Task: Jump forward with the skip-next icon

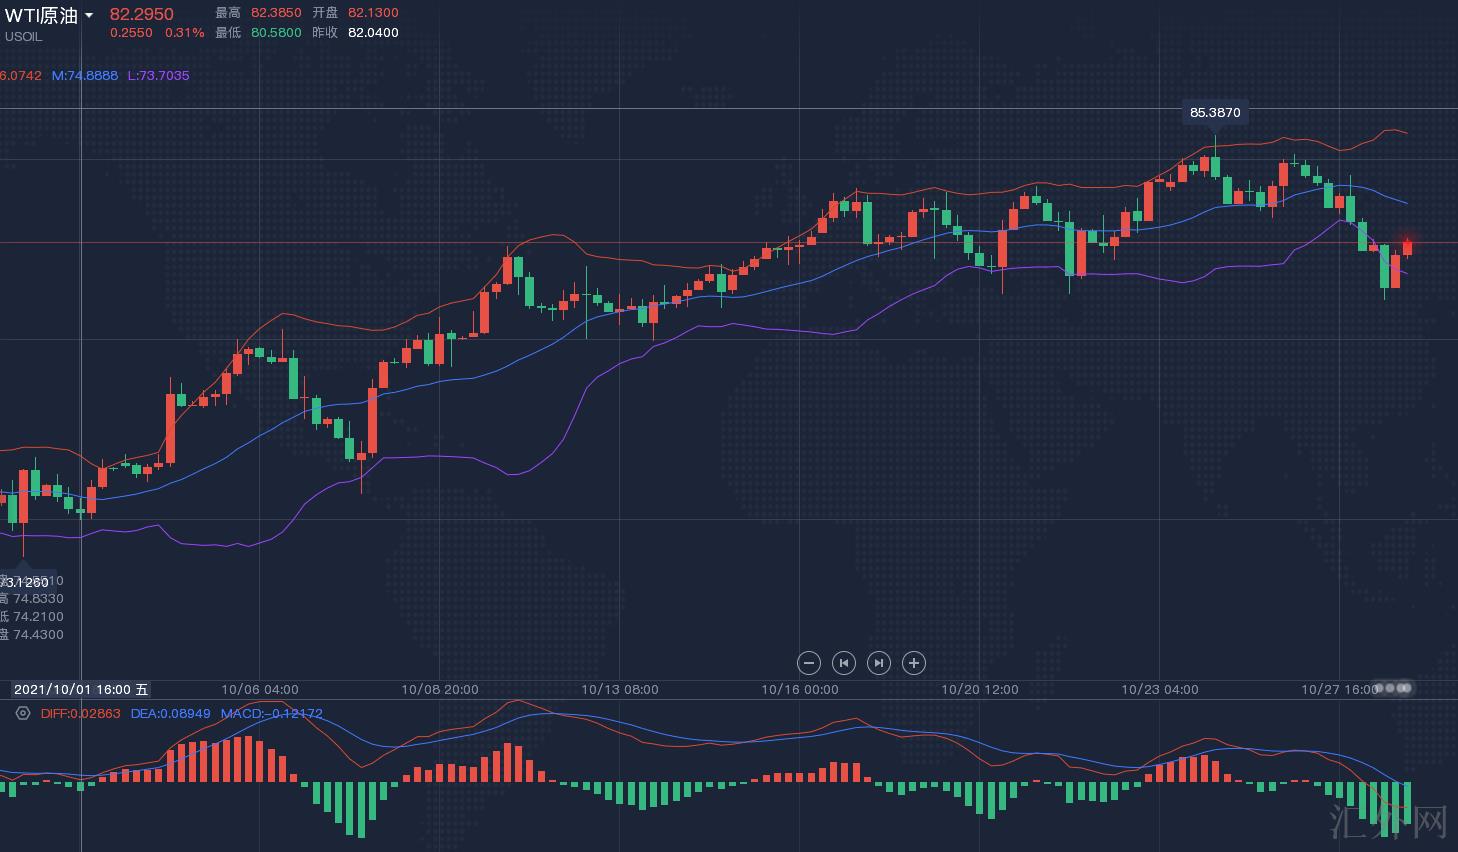Action: pos(879,663)
